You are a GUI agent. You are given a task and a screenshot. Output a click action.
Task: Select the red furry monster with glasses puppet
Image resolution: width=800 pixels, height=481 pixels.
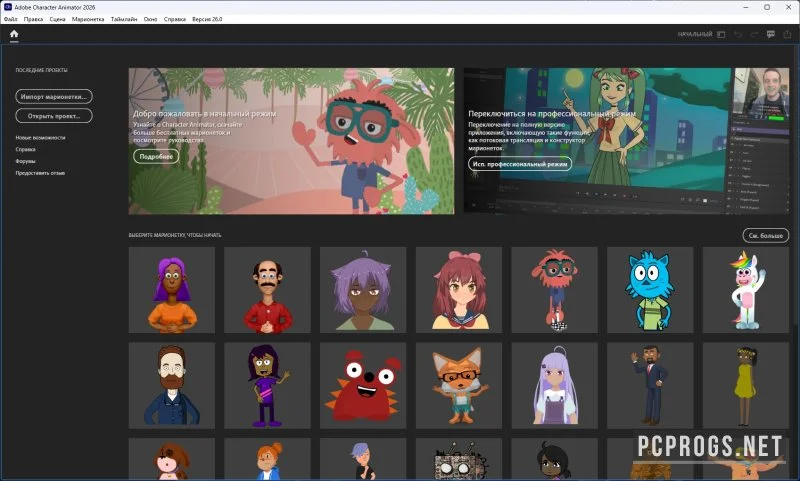[x=555, y=290]
